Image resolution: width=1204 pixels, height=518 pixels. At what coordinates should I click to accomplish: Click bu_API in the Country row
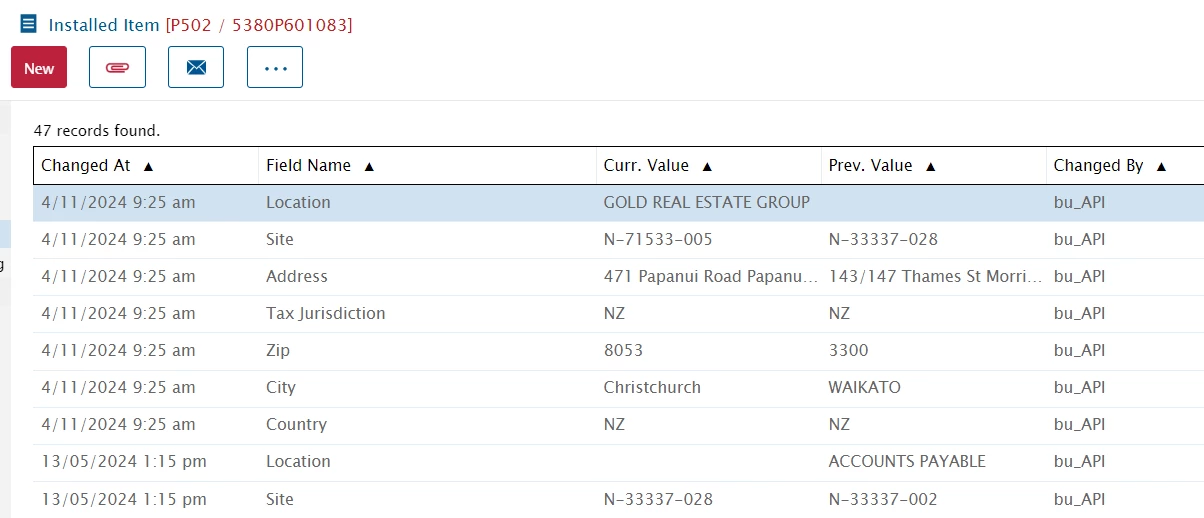point(1079,424)
